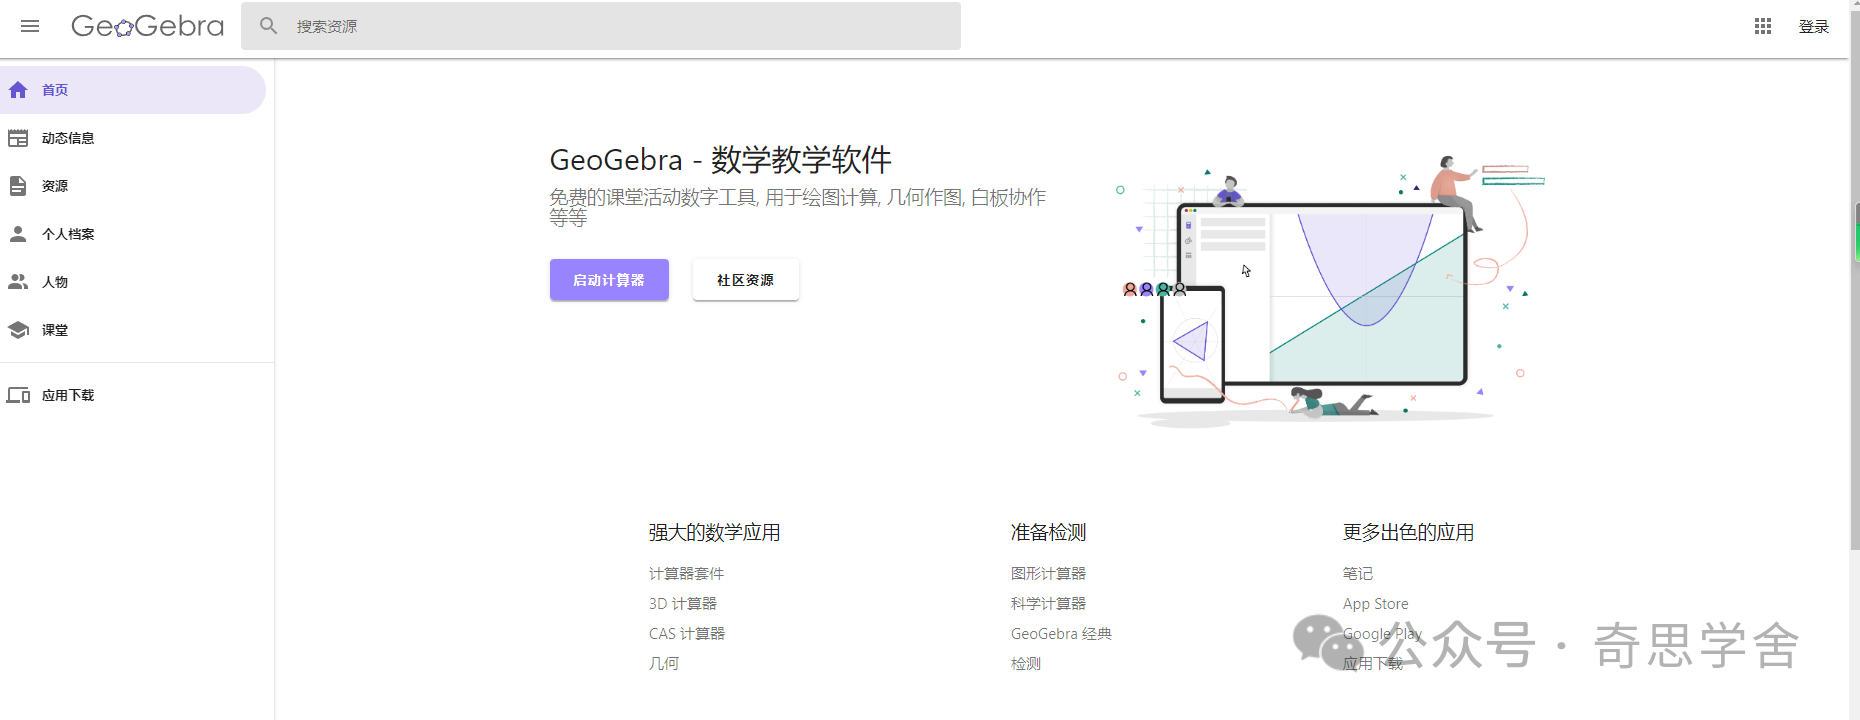Click the GeoGebra logo
Screen dimensions: 1860x720
point(147,26)
